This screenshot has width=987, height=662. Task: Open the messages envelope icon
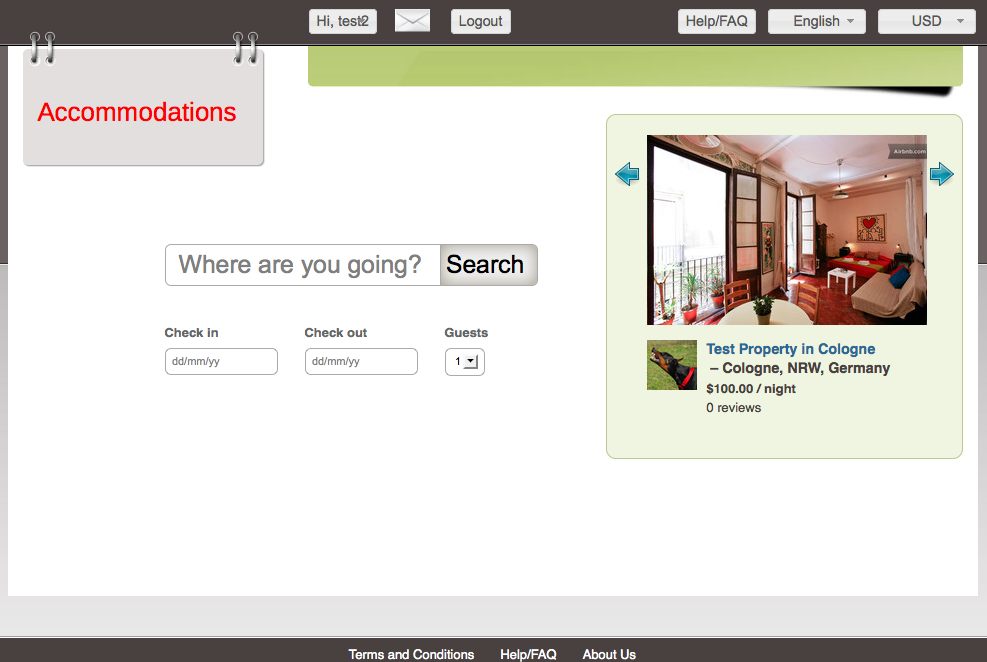click(412, 21)
